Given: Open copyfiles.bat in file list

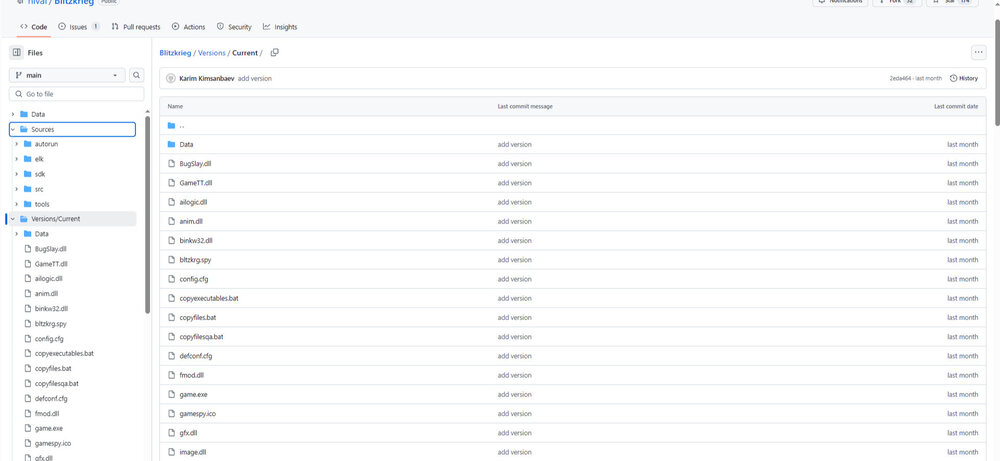Looking at the screenshot, I should (x=198, y=318).
